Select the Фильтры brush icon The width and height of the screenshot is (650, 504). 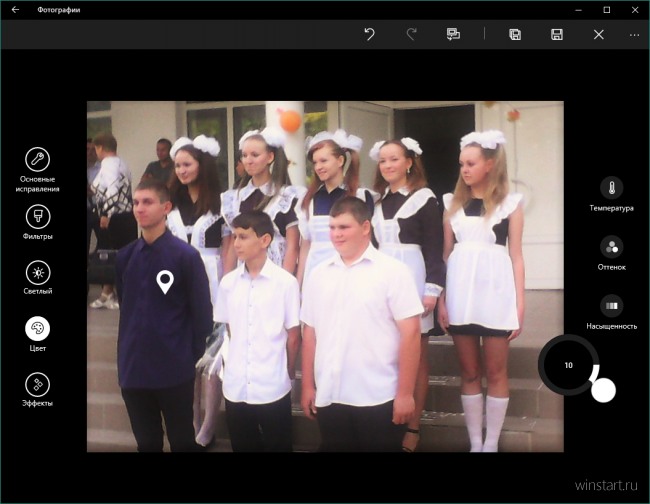coord(38,216)
